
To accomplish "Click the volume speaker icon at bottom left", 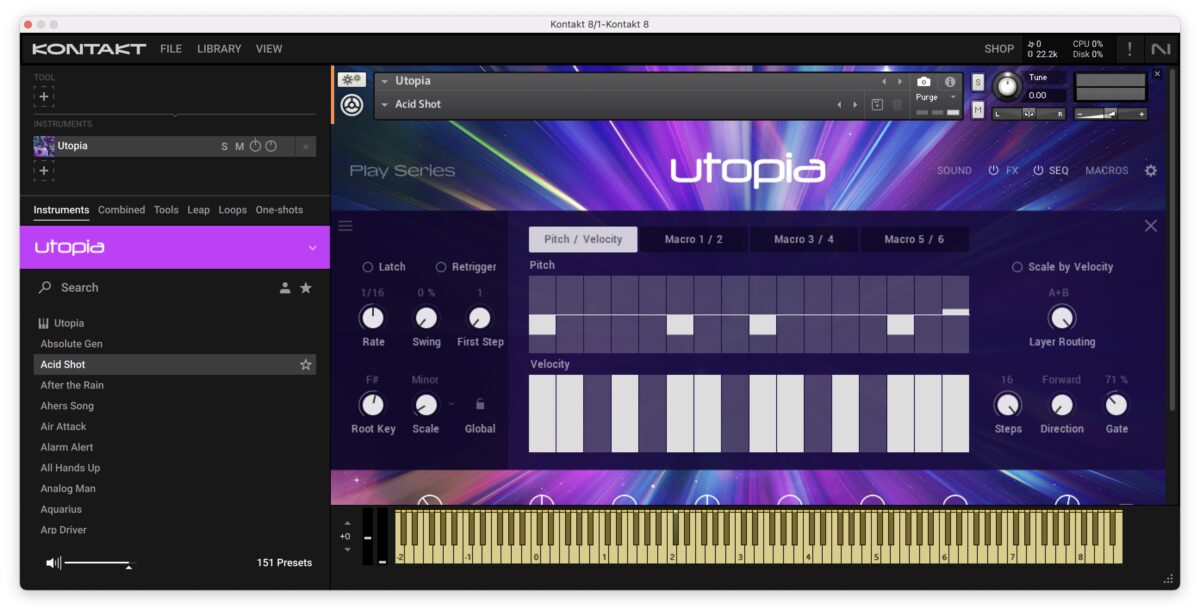I will 53,563.
